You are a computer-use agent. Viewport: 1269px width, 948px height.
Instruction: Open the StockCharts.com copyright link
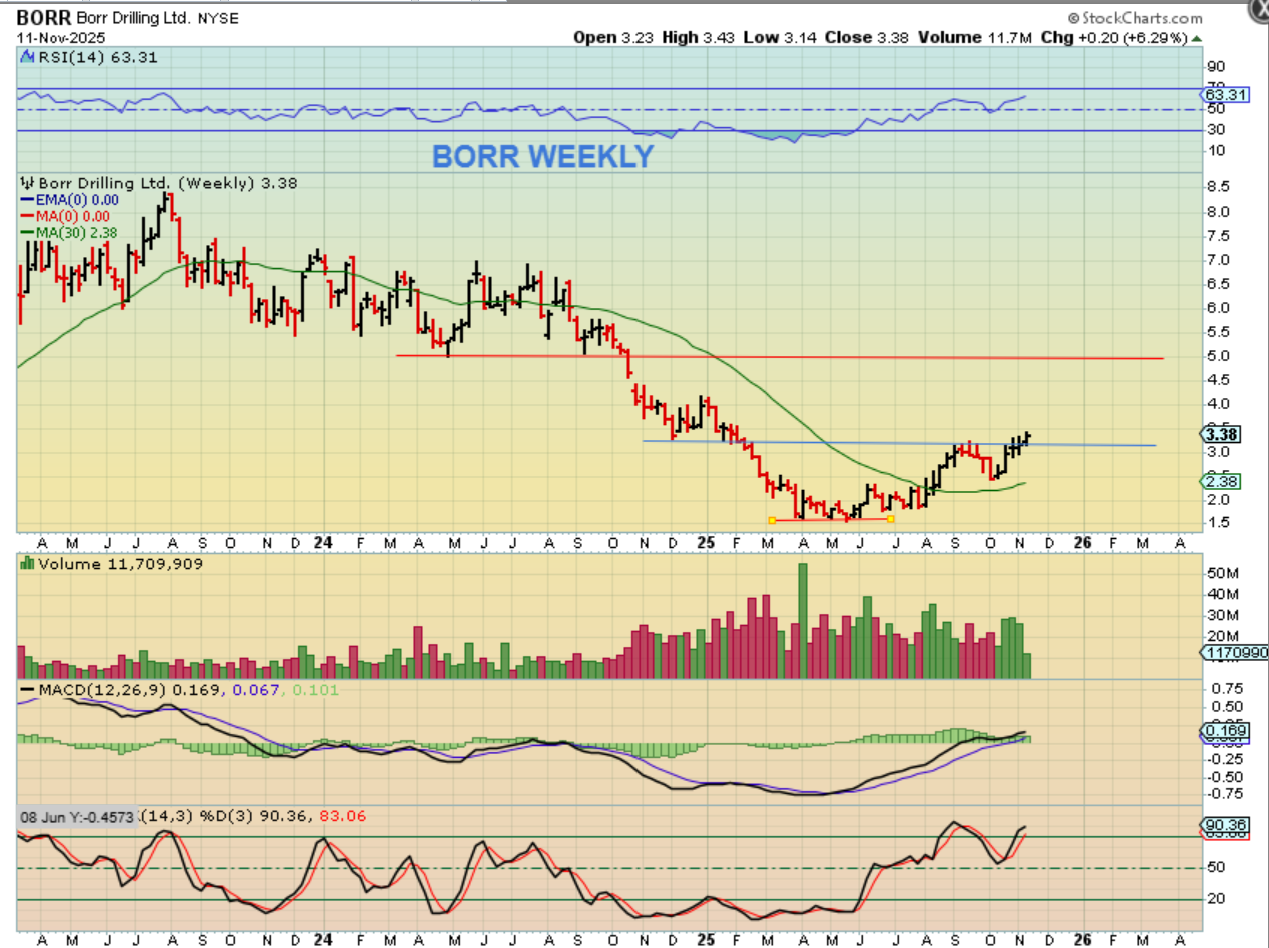(x=1135, y=18)
